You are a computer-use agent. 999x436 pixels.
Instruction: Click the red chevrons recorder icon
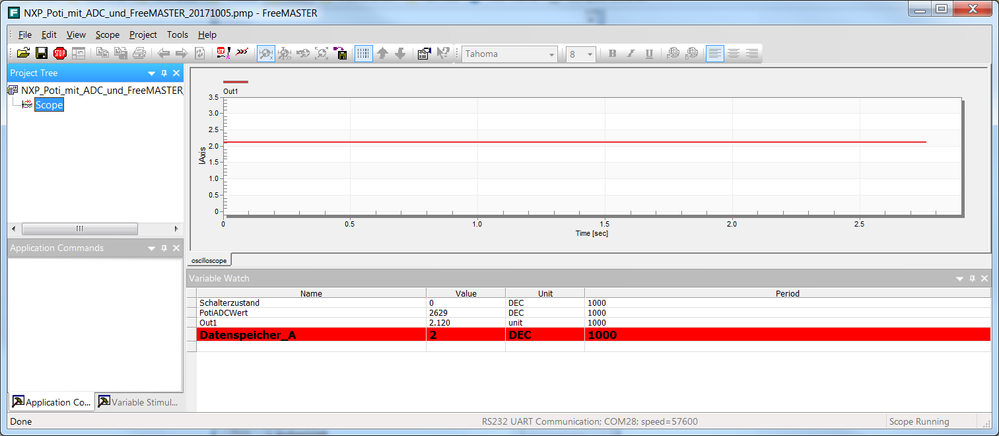[x=241, y=54]
